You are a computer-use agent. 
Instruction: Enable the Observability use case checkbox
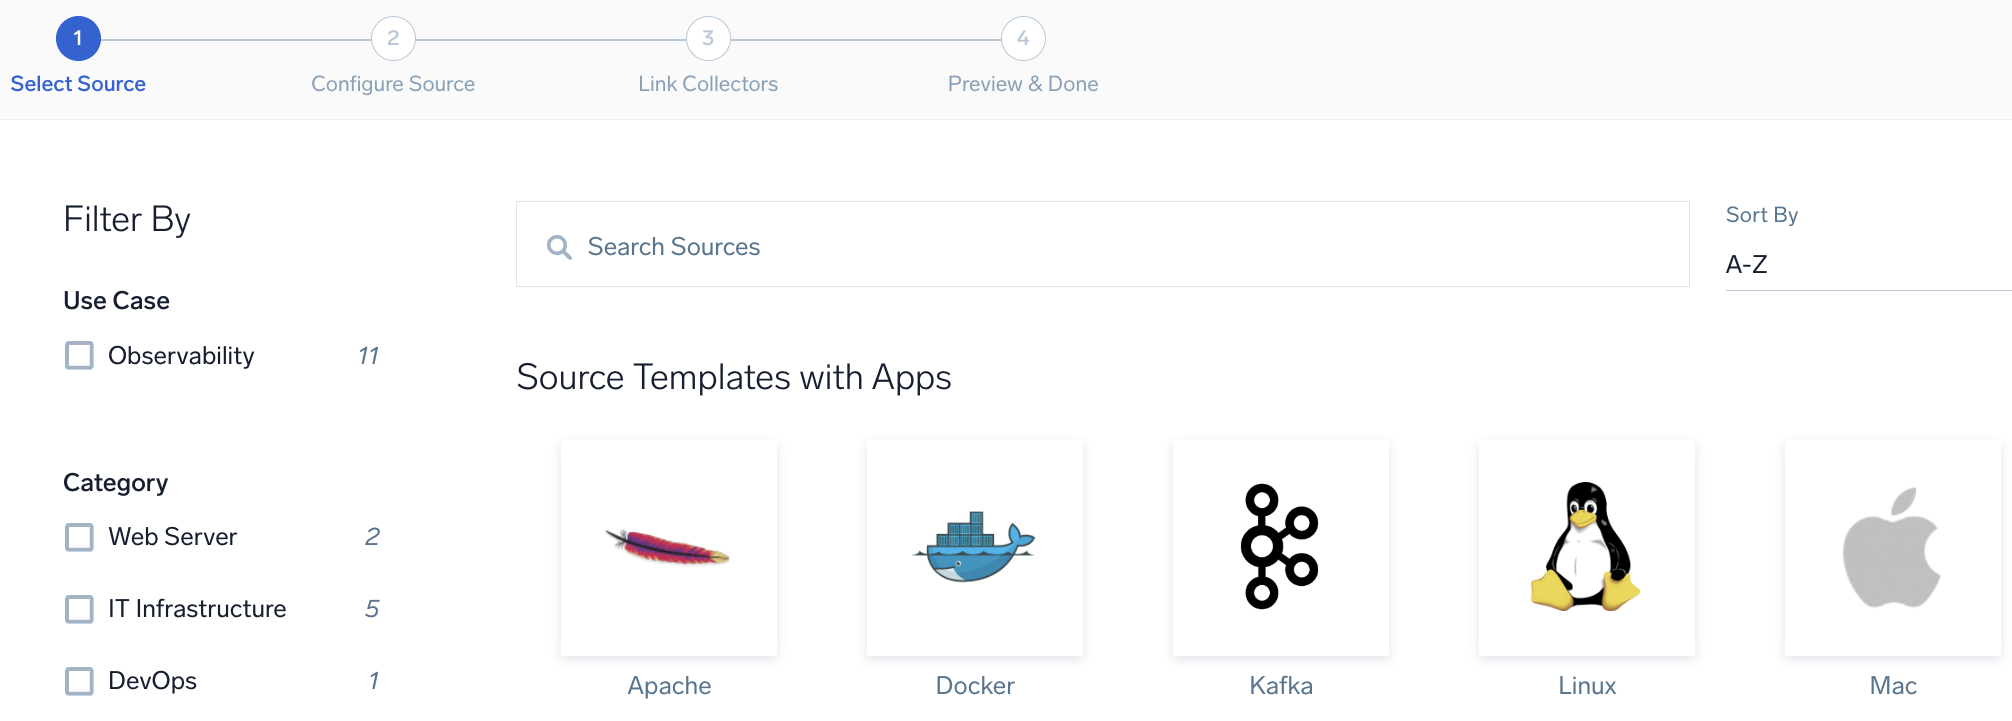click(79, 355)
